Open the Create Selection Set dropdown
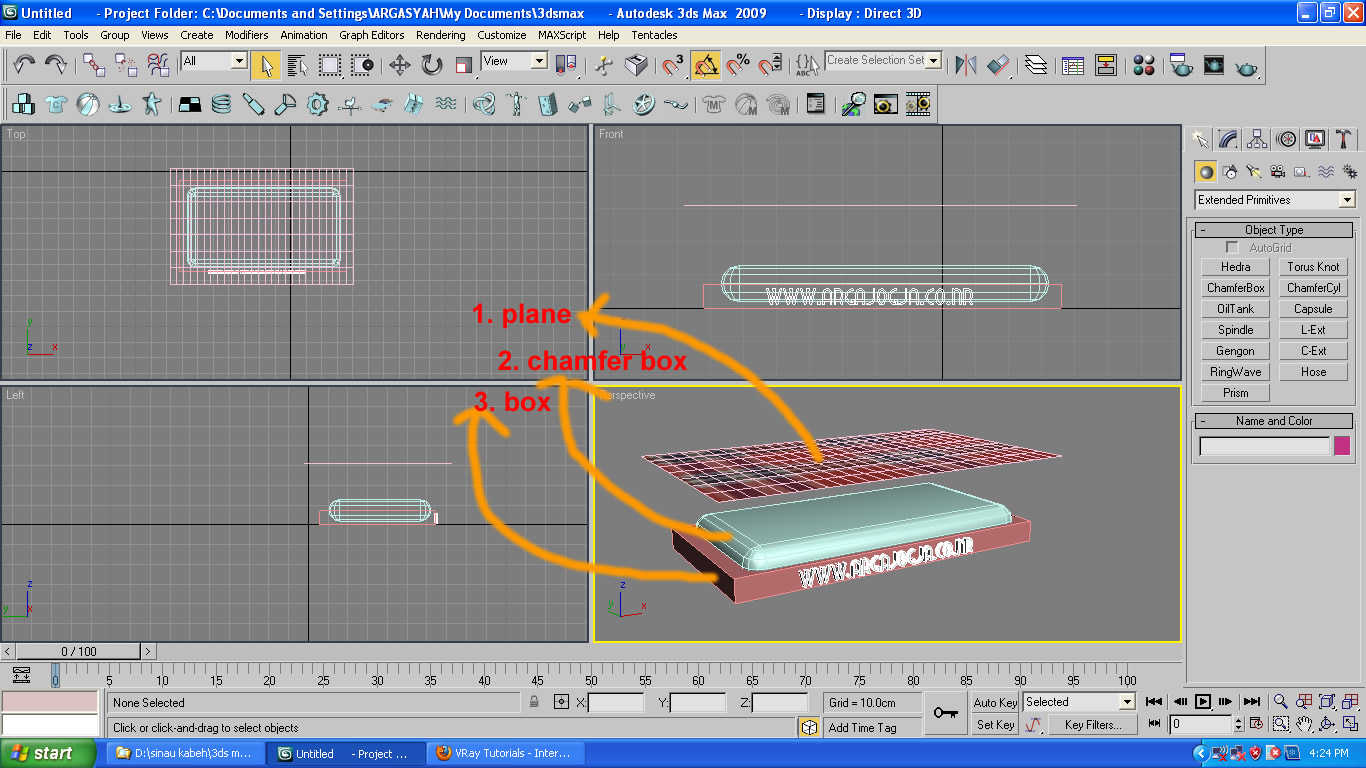This screenshot has height=768, width=1366. click(x=884, y=60)
